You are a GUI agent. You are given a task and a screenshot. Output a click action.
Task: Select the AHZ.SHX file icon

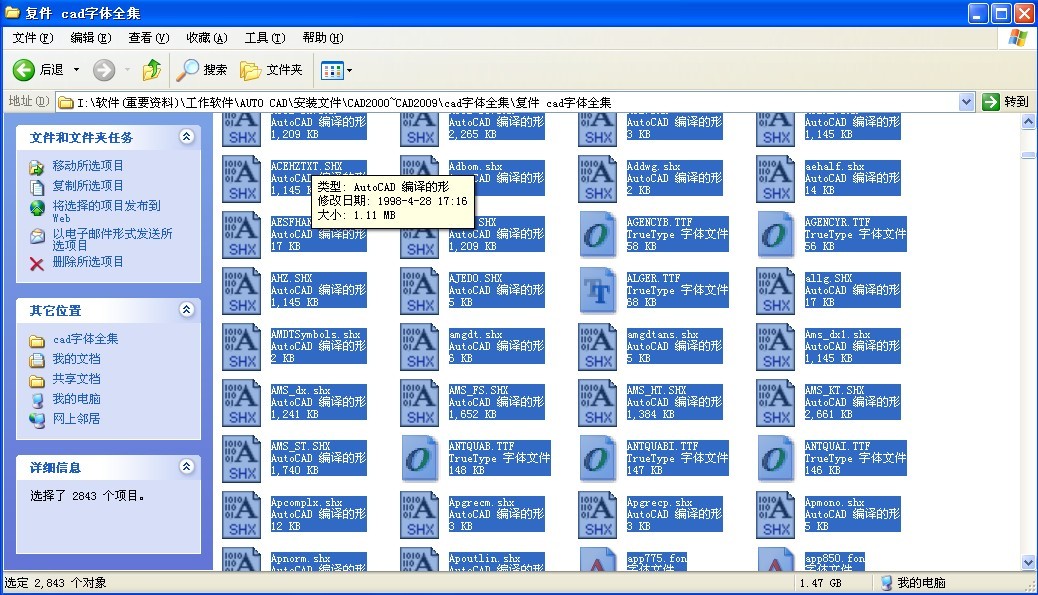[x=242, y=291]
